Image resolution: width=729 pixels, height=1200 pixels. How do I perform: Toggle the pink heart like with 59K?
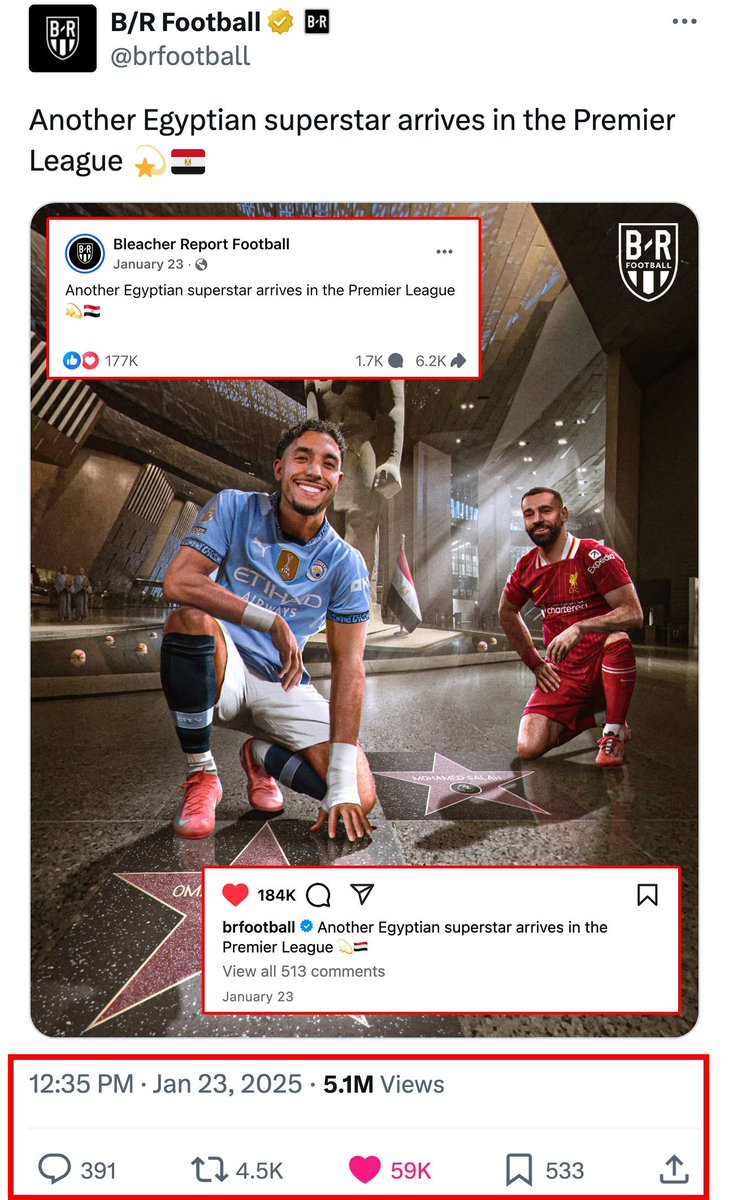[x=389, y=1169]
